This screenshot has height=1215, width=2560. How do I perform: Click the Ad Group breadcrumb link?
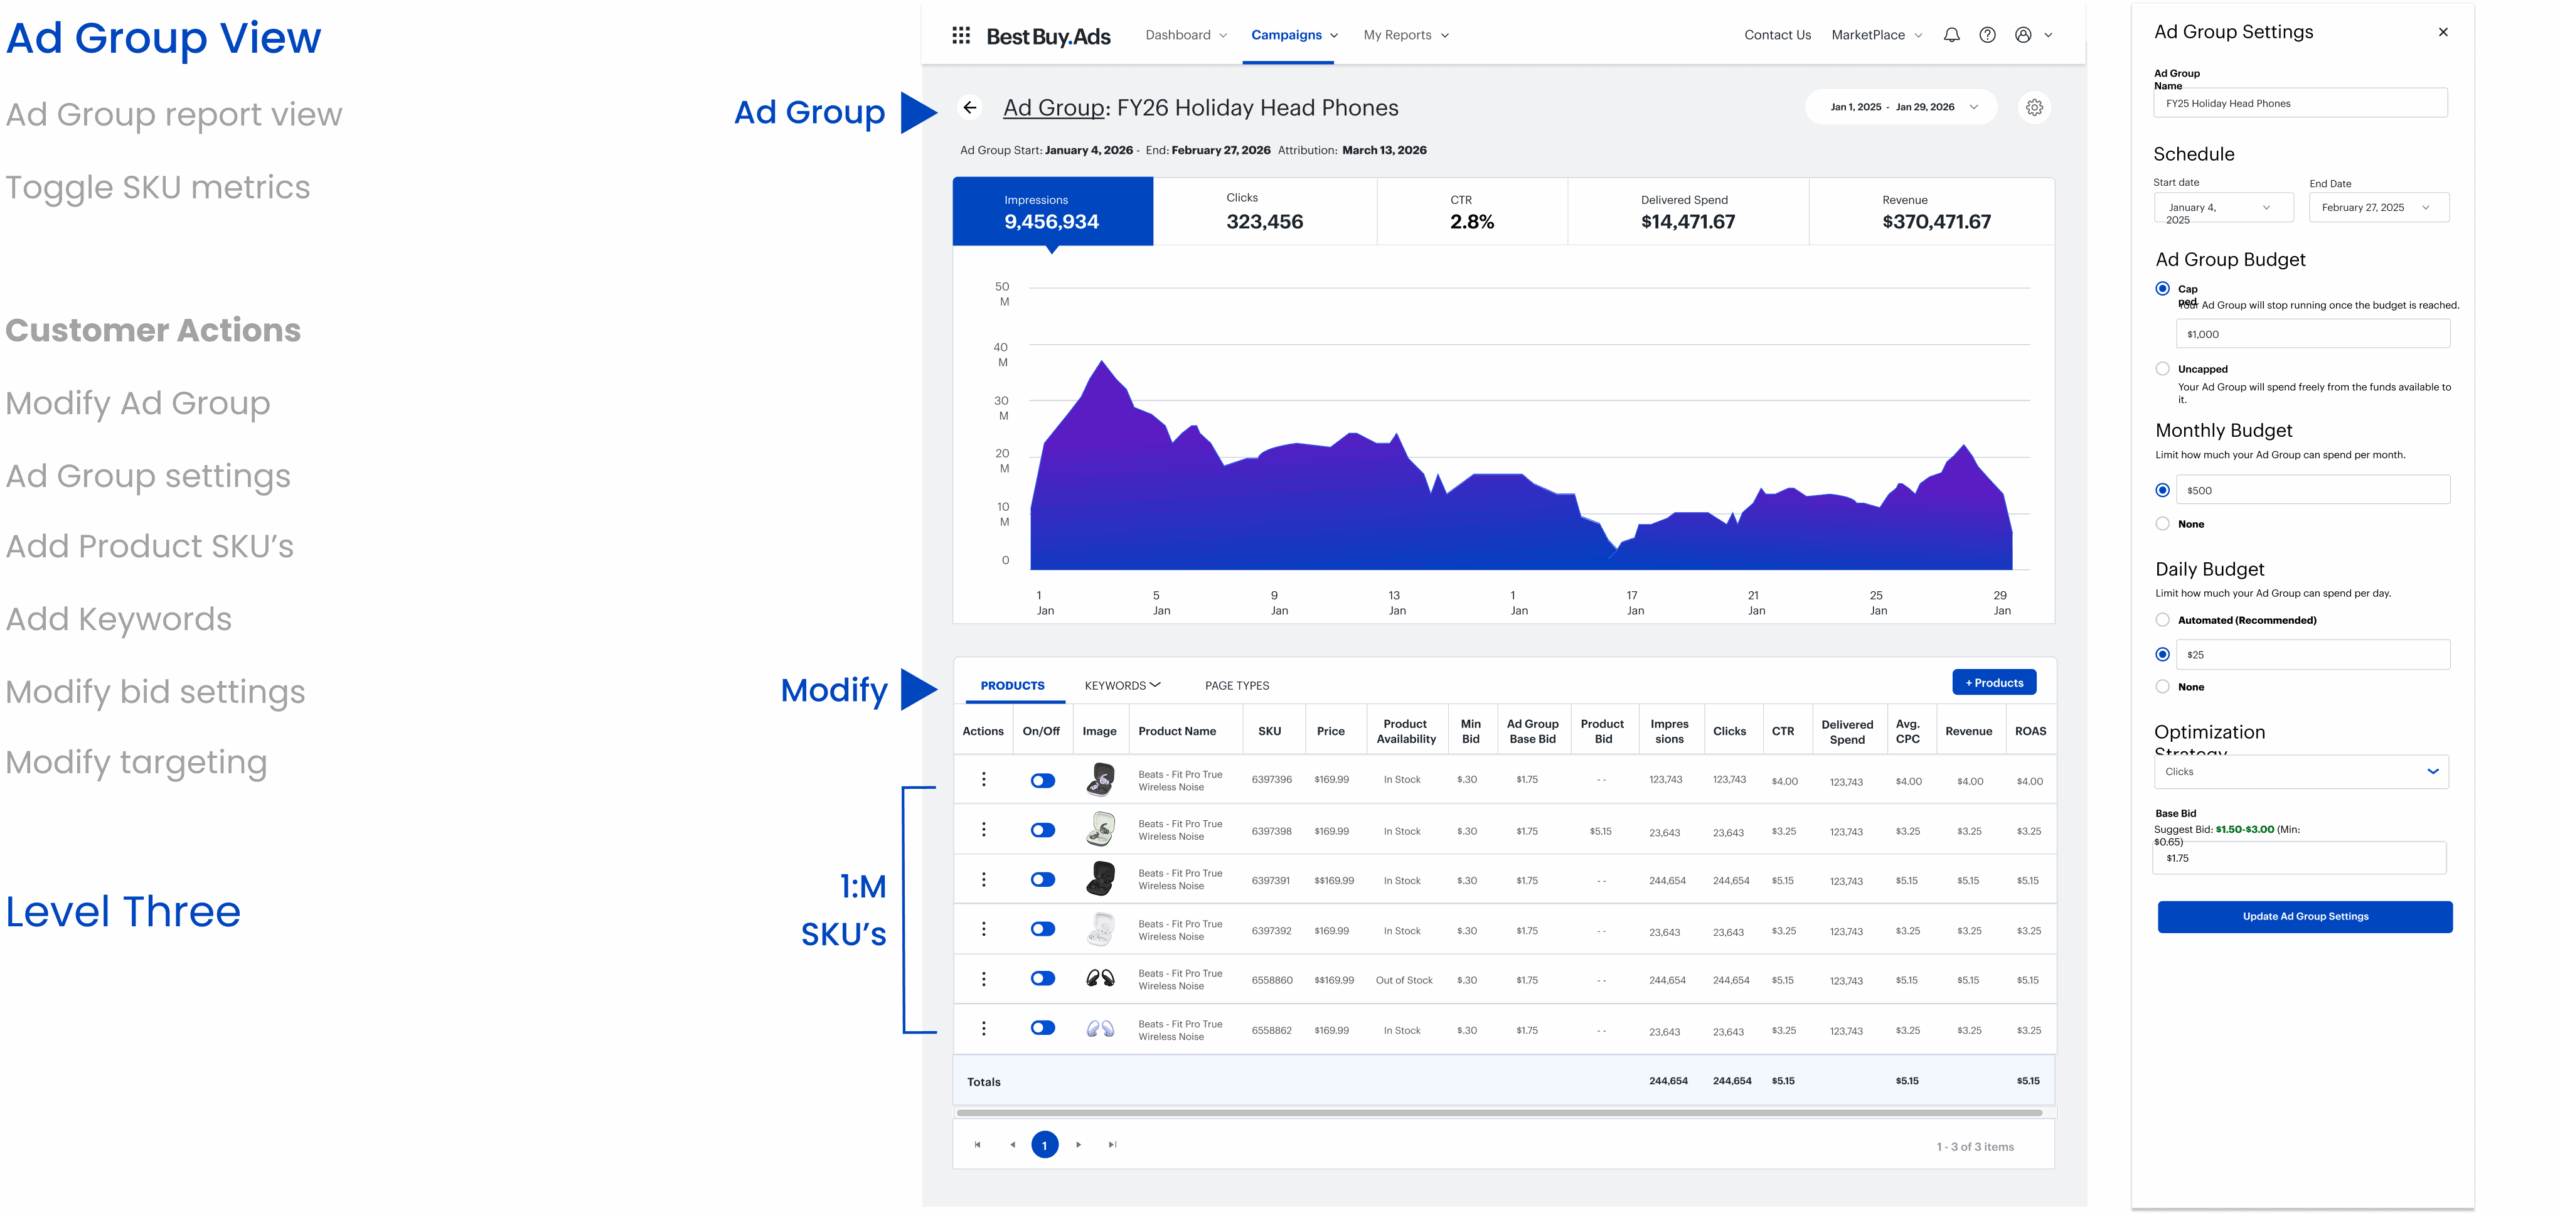1055,108
